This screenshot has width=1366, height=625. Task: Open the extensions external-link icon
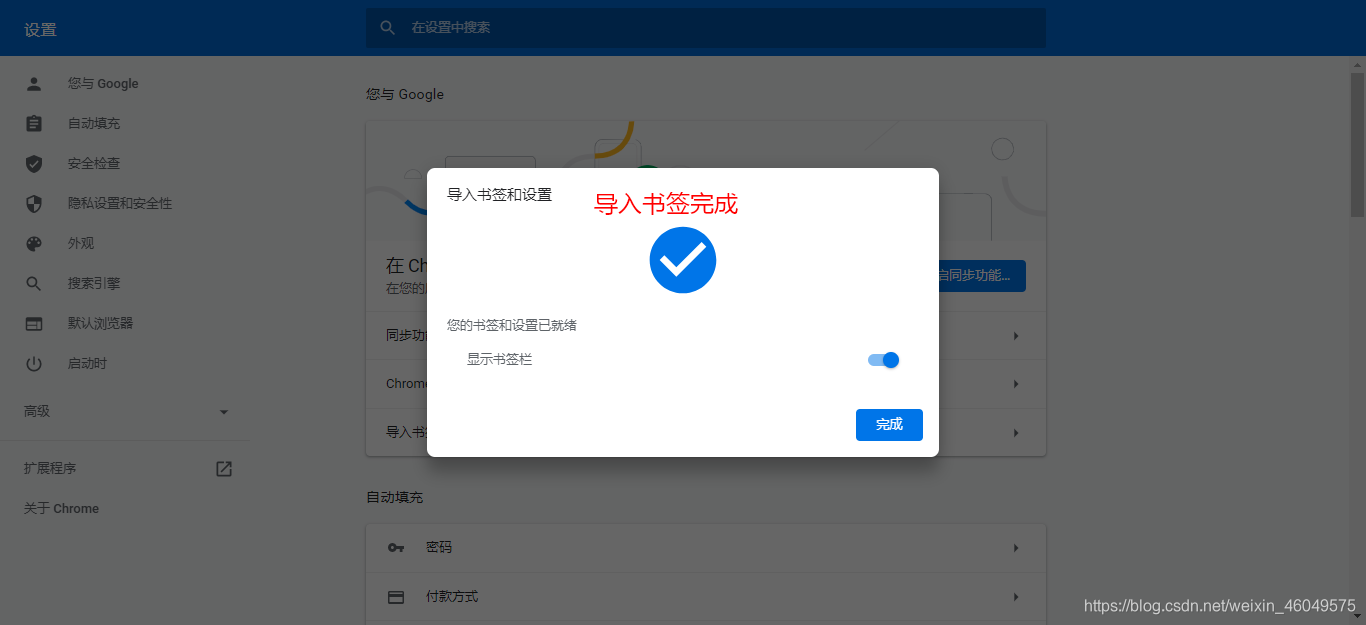224,469
